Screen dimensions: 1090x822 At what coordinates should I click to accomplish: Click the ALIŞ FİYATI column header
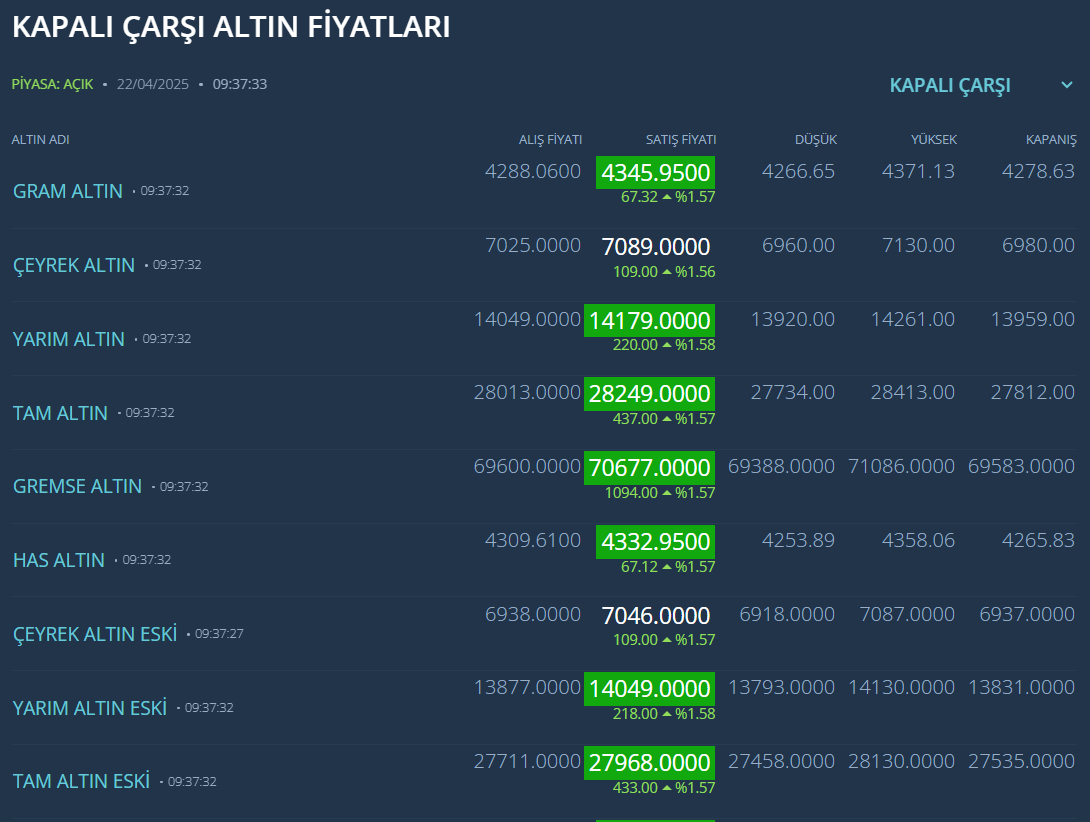550,140
